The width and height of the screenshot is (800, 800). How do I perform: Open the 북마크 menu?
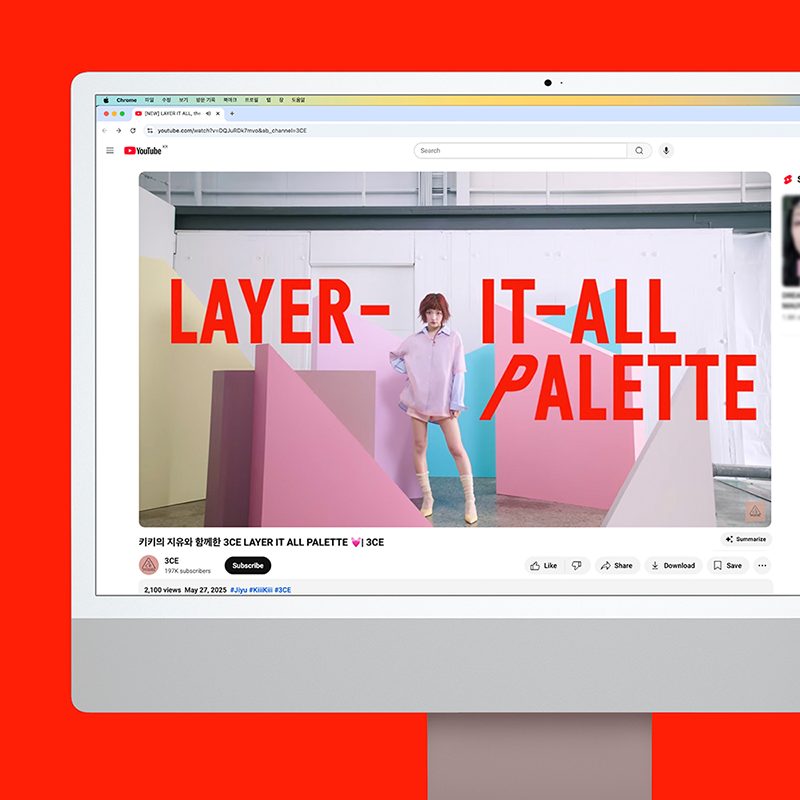(230, 100)
